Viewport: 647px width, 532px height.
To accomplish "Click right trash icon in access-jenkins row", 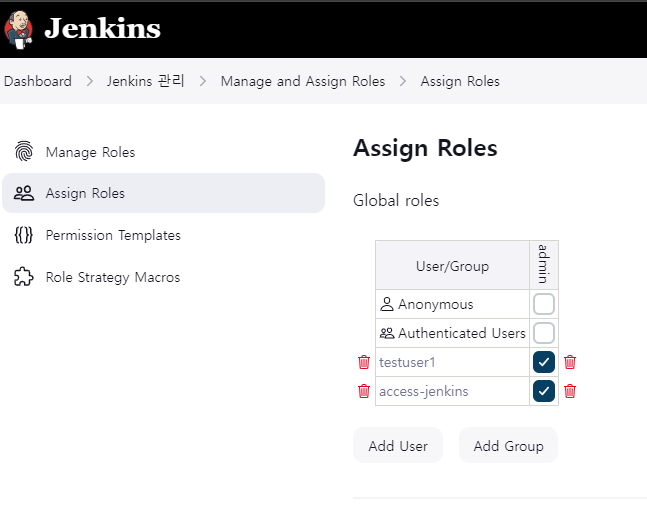I will [570, 391].
